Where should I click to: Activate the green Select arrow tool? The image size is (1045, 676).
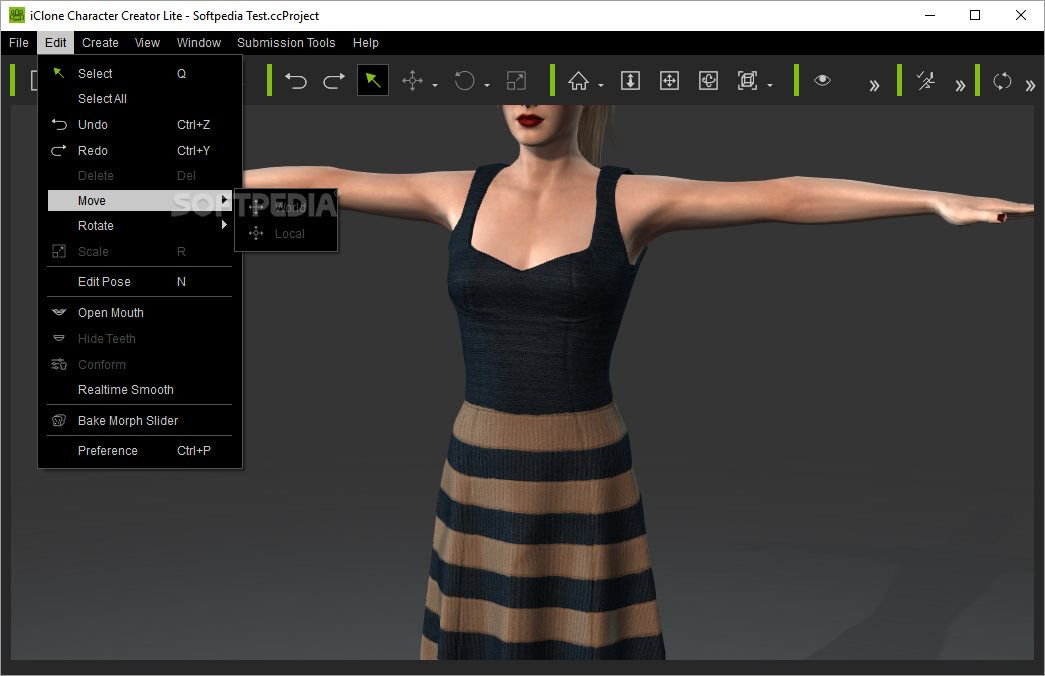(x=373, y=81)
